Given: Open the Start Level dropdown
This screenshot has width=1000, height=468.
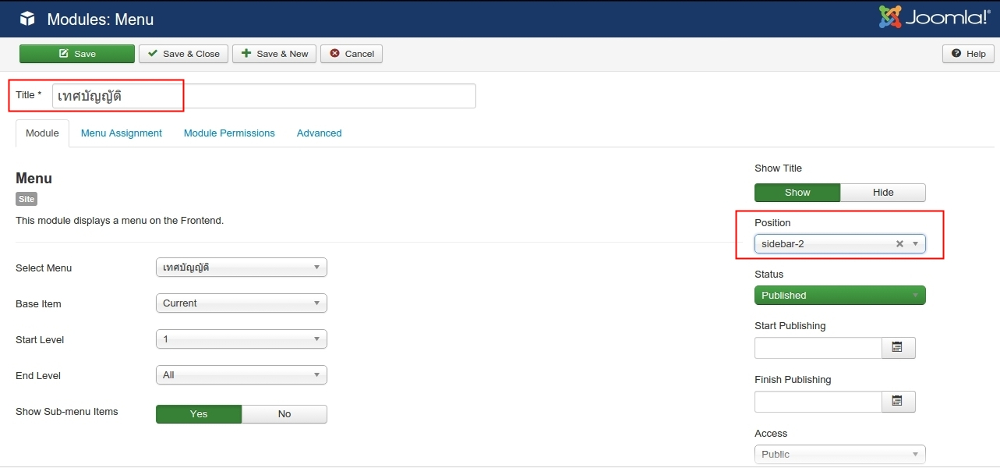Looking at the screenshot, I should [x=242, y=339].
